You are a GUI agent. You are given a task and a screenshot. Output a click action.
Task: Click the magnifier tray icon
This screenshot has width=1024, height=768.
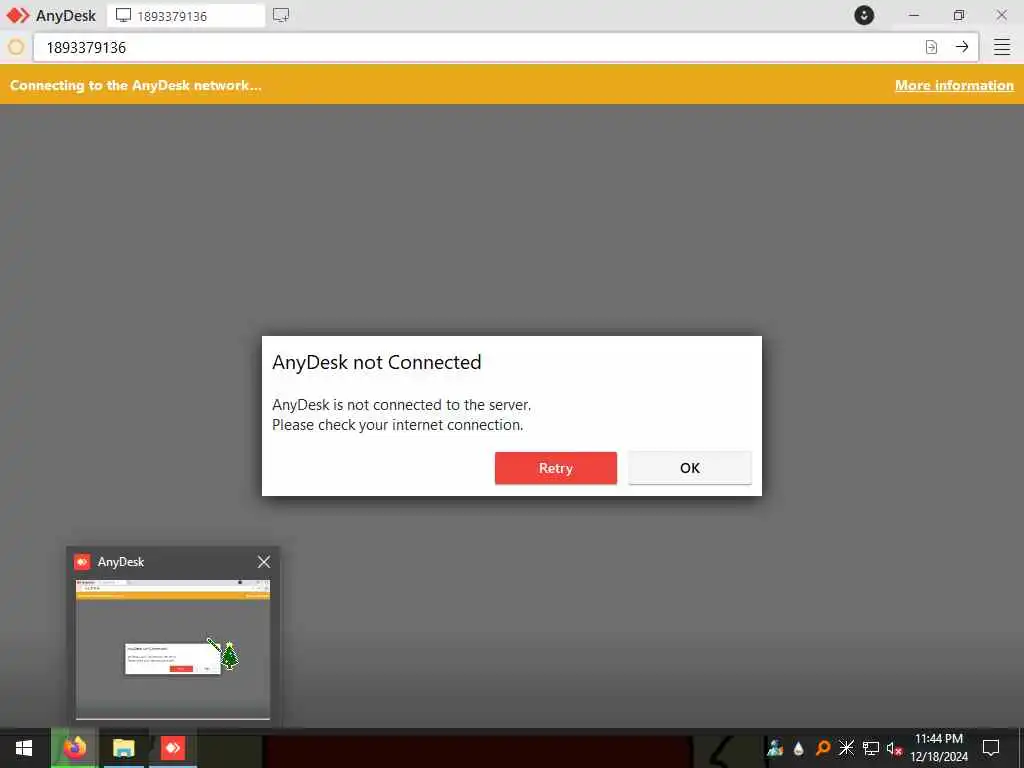(823, 748)
